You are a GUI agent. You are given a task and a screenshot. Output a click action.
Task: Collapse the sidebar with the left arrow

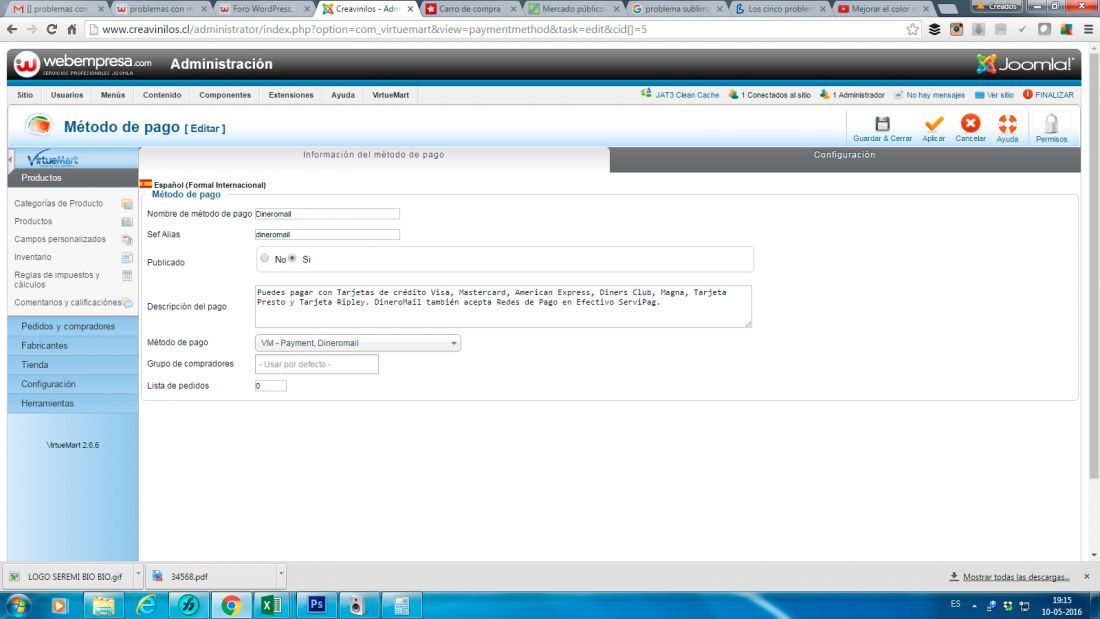[11, 161]
